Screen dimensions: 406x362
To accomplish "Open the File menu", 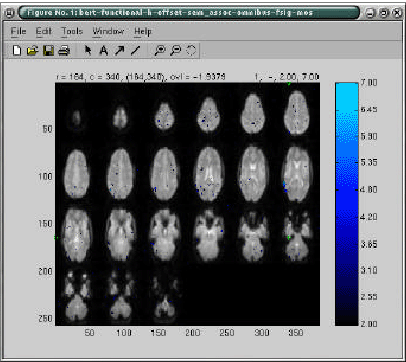I will [18, 31].
